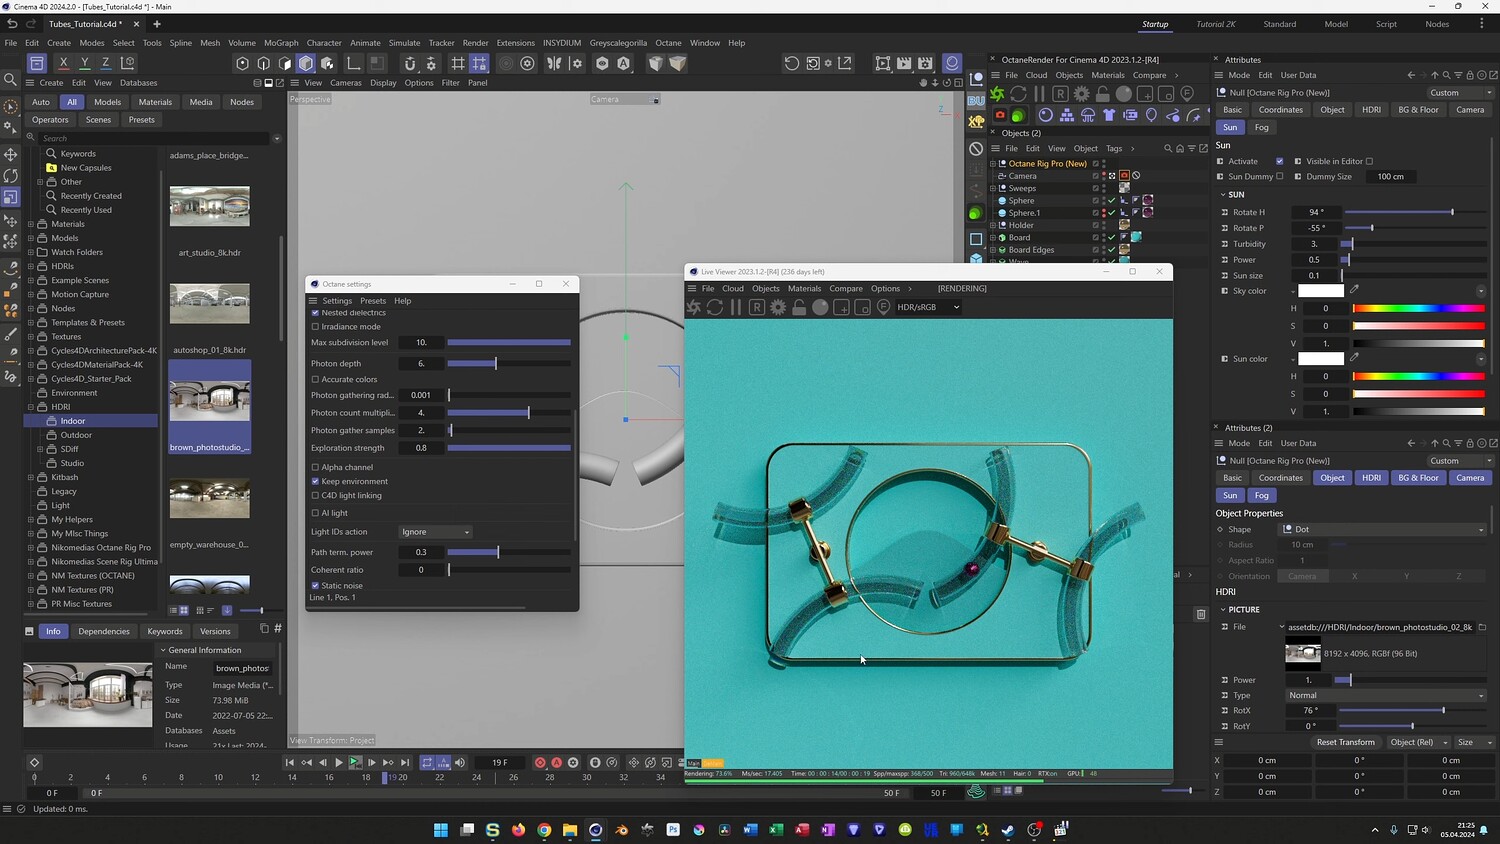This screenshot has width=1500, height=844.
Task: Toggle Visible in Editor checkbox
Action: [1369, 161]
